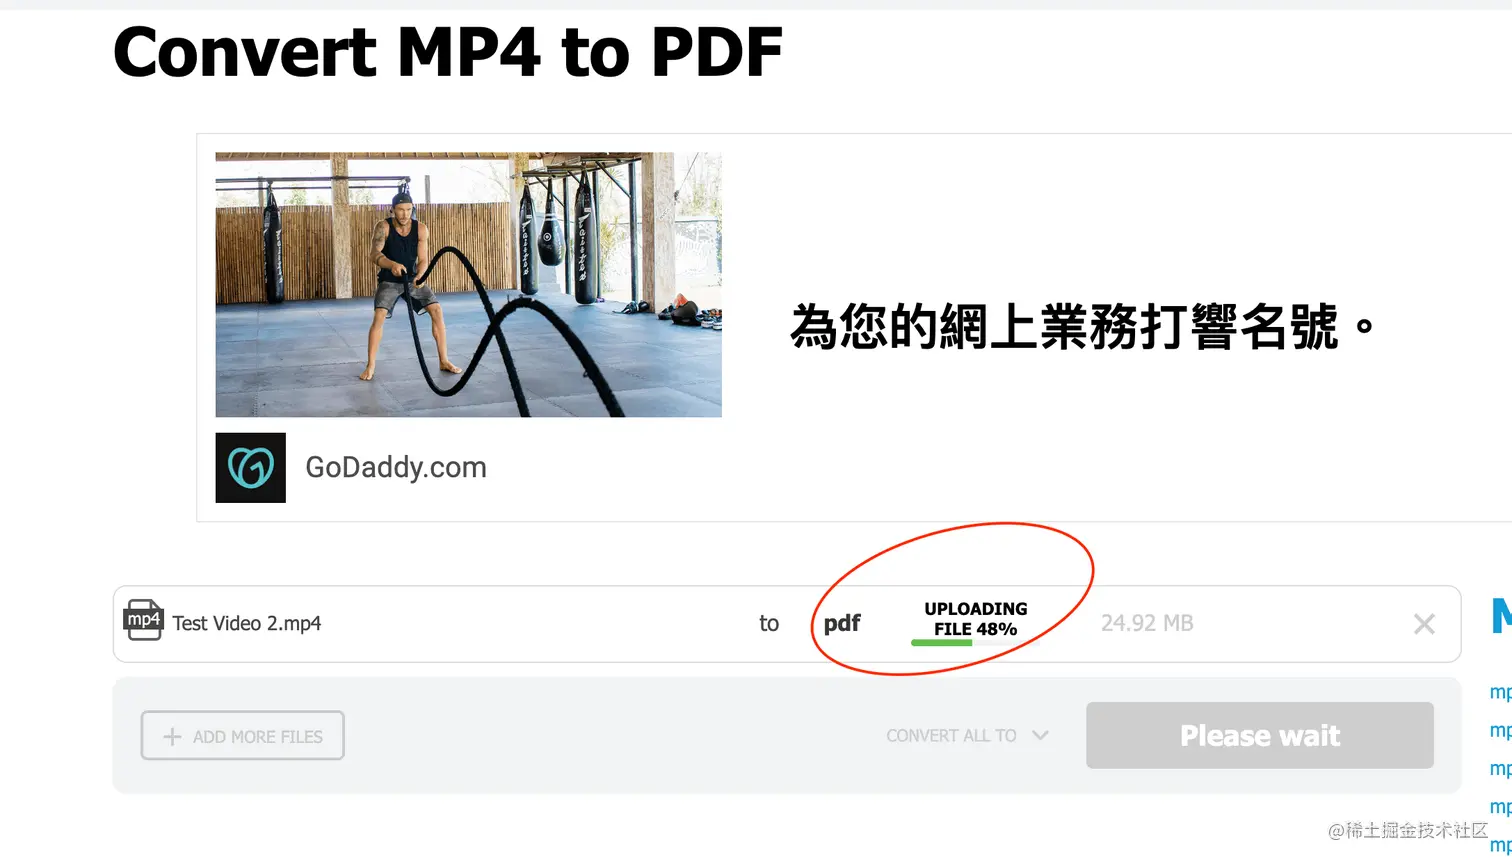
Task: Open the pdf output format selector
Action: [842, 623]
